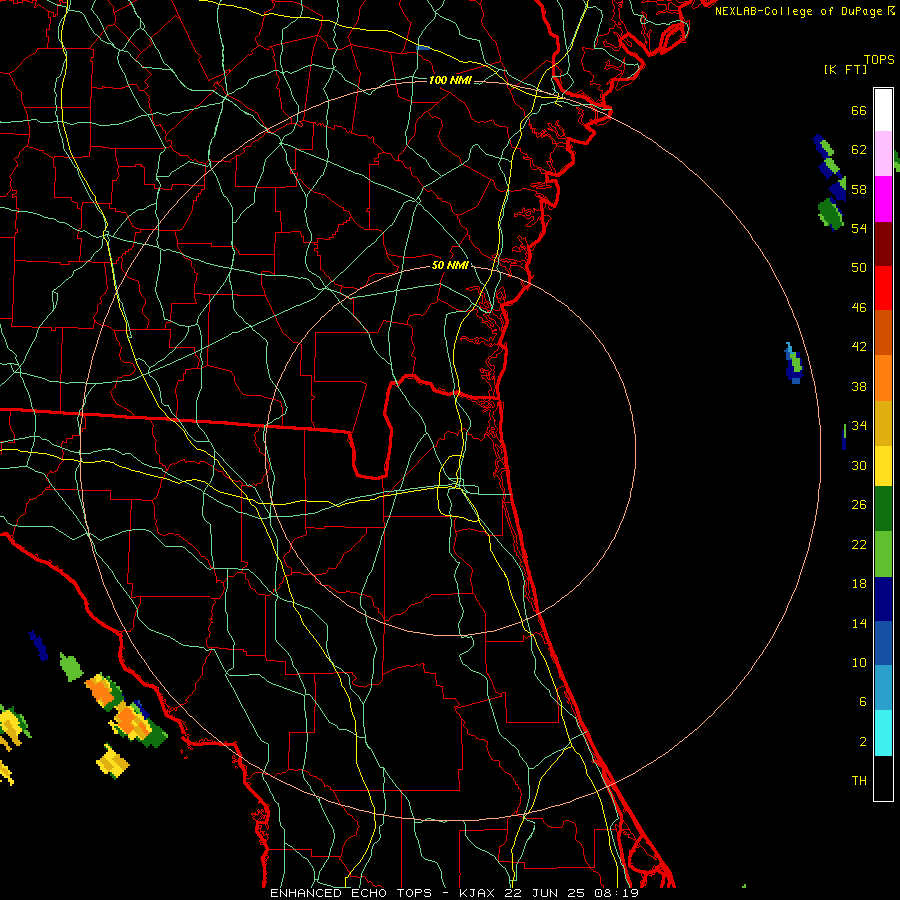
Task: Click the legend value 26
Action: 859,505
